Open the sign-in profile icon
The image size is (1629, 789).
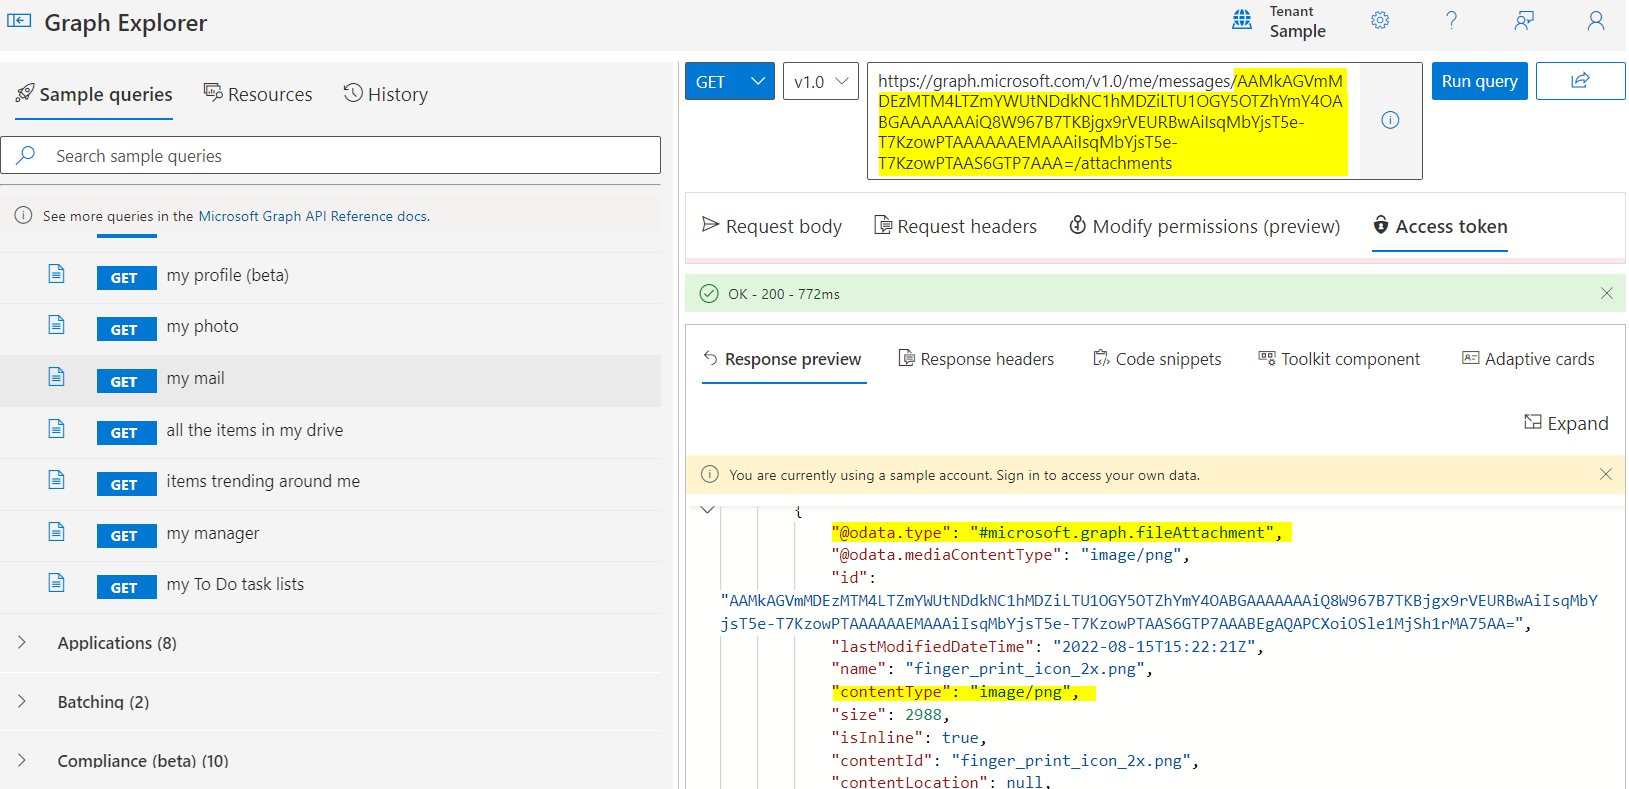[x=1596, y=20]
